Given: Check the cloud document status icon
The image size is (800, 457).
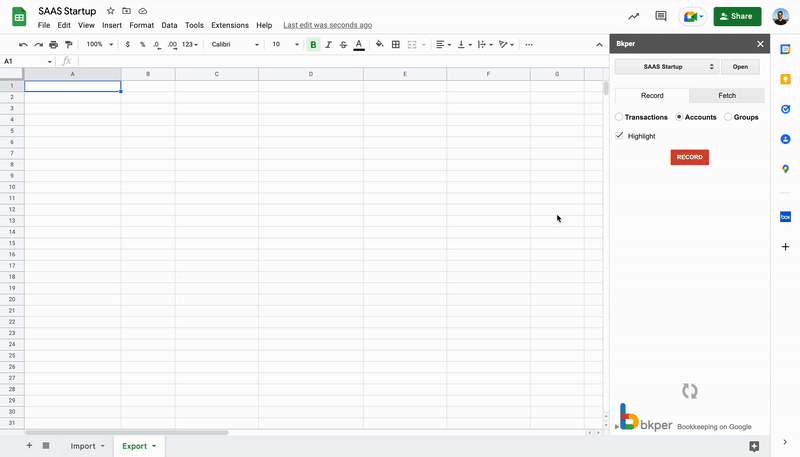Looking at the screenshot, I should pyautogui.click(x=143, y=11).
